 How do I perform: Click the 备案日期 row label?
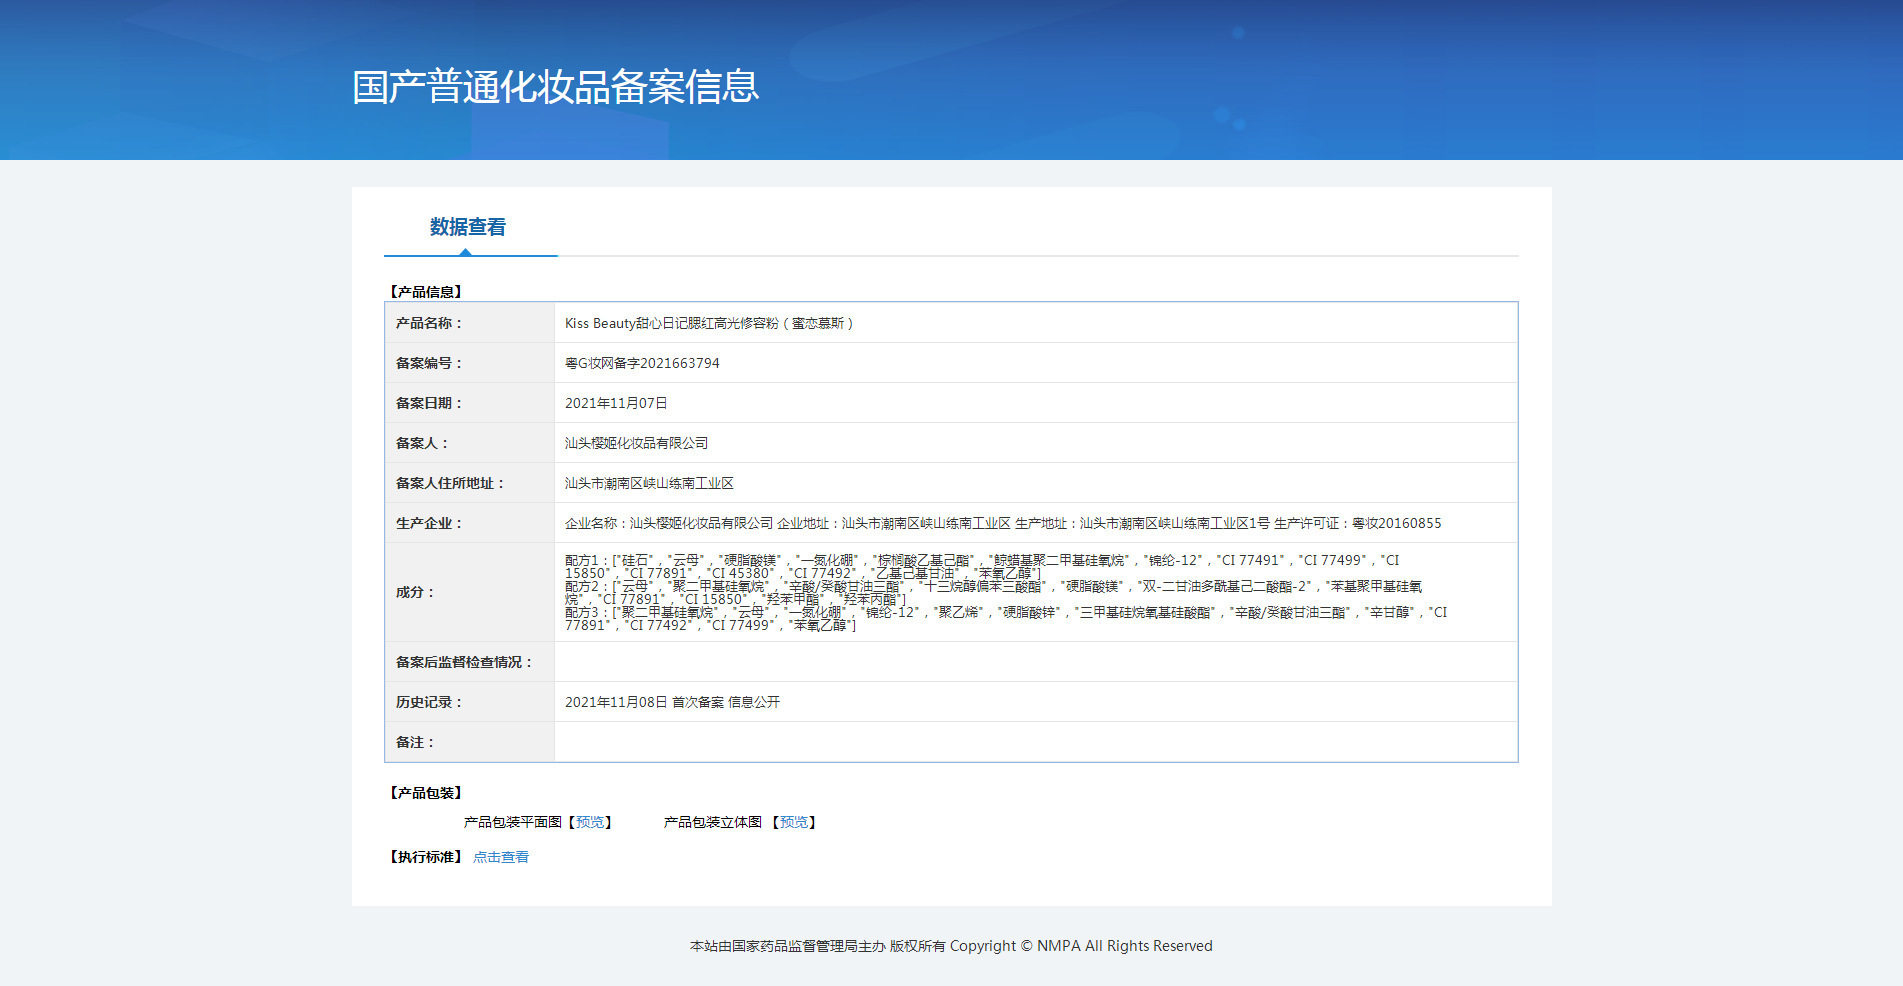pos(429,403)
